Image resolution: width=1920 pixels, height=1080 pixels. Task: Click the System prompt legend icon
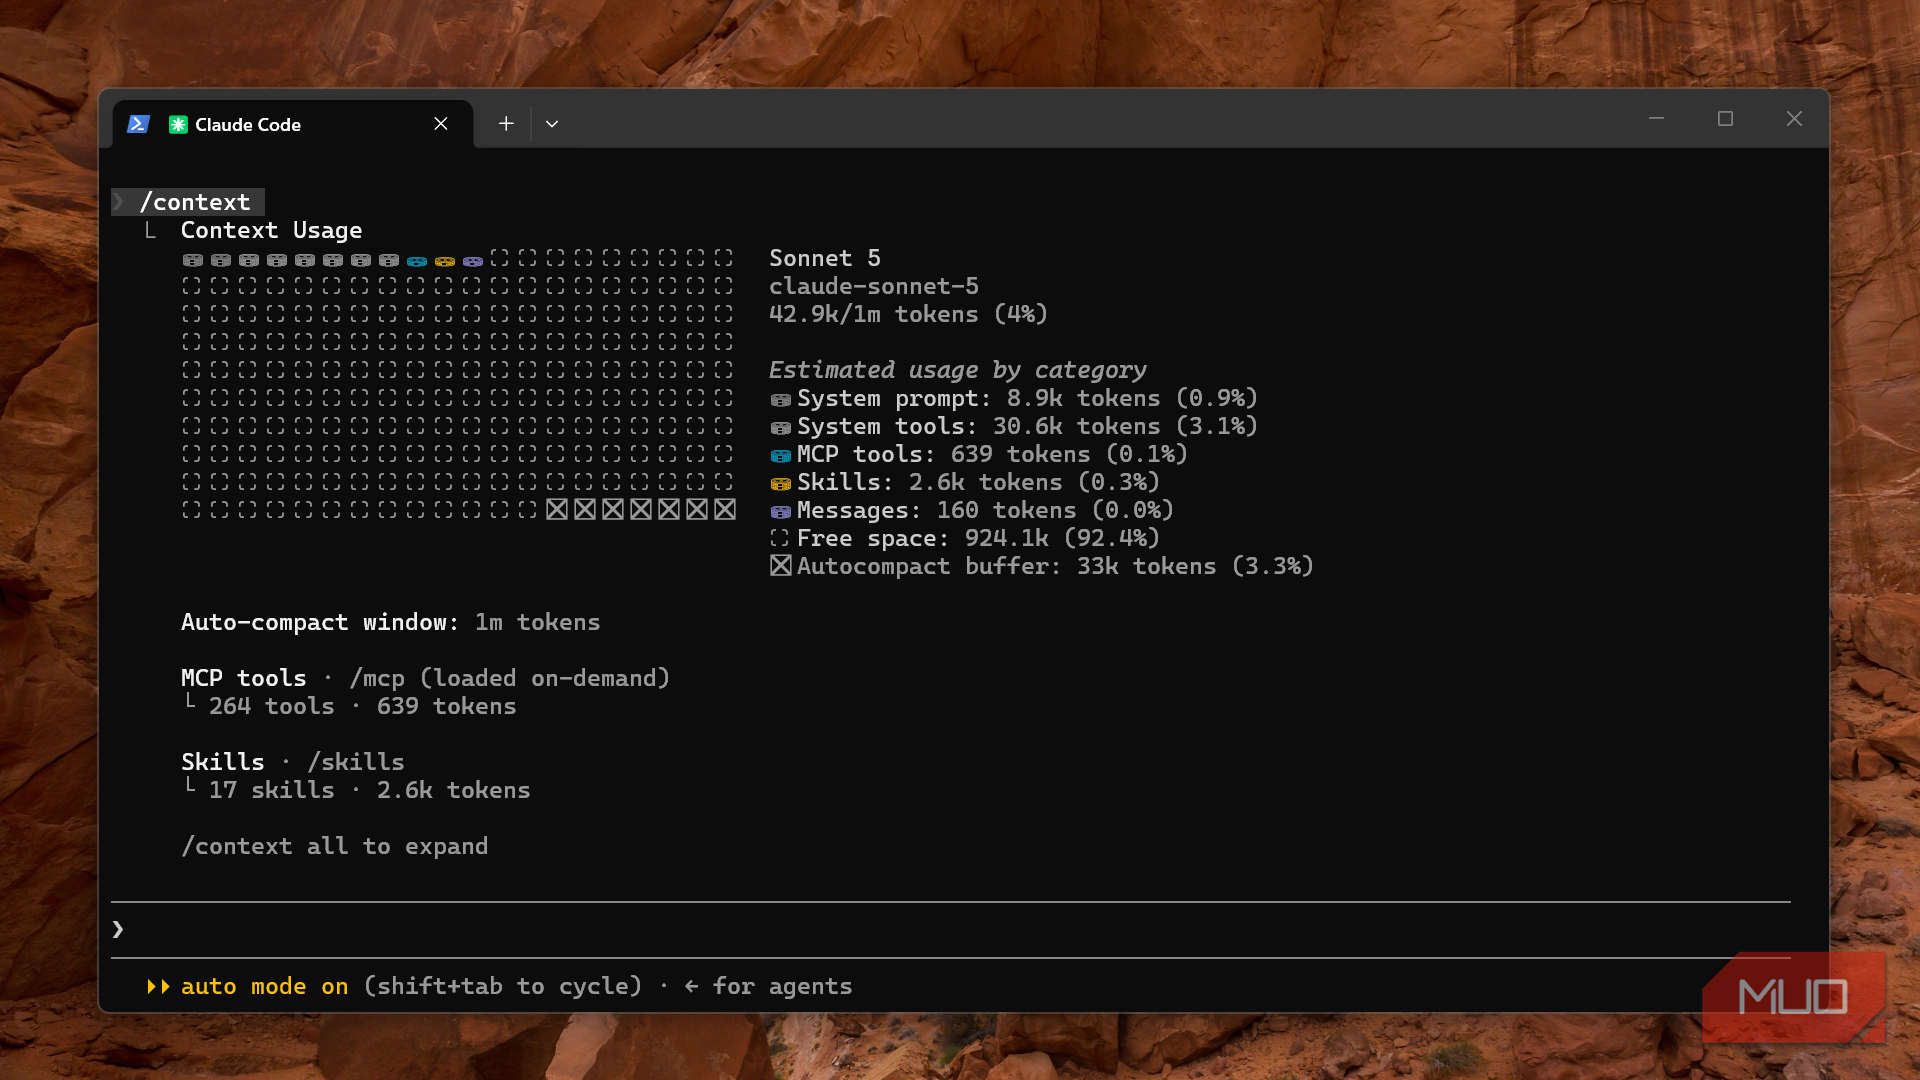[x=781, y=400]
